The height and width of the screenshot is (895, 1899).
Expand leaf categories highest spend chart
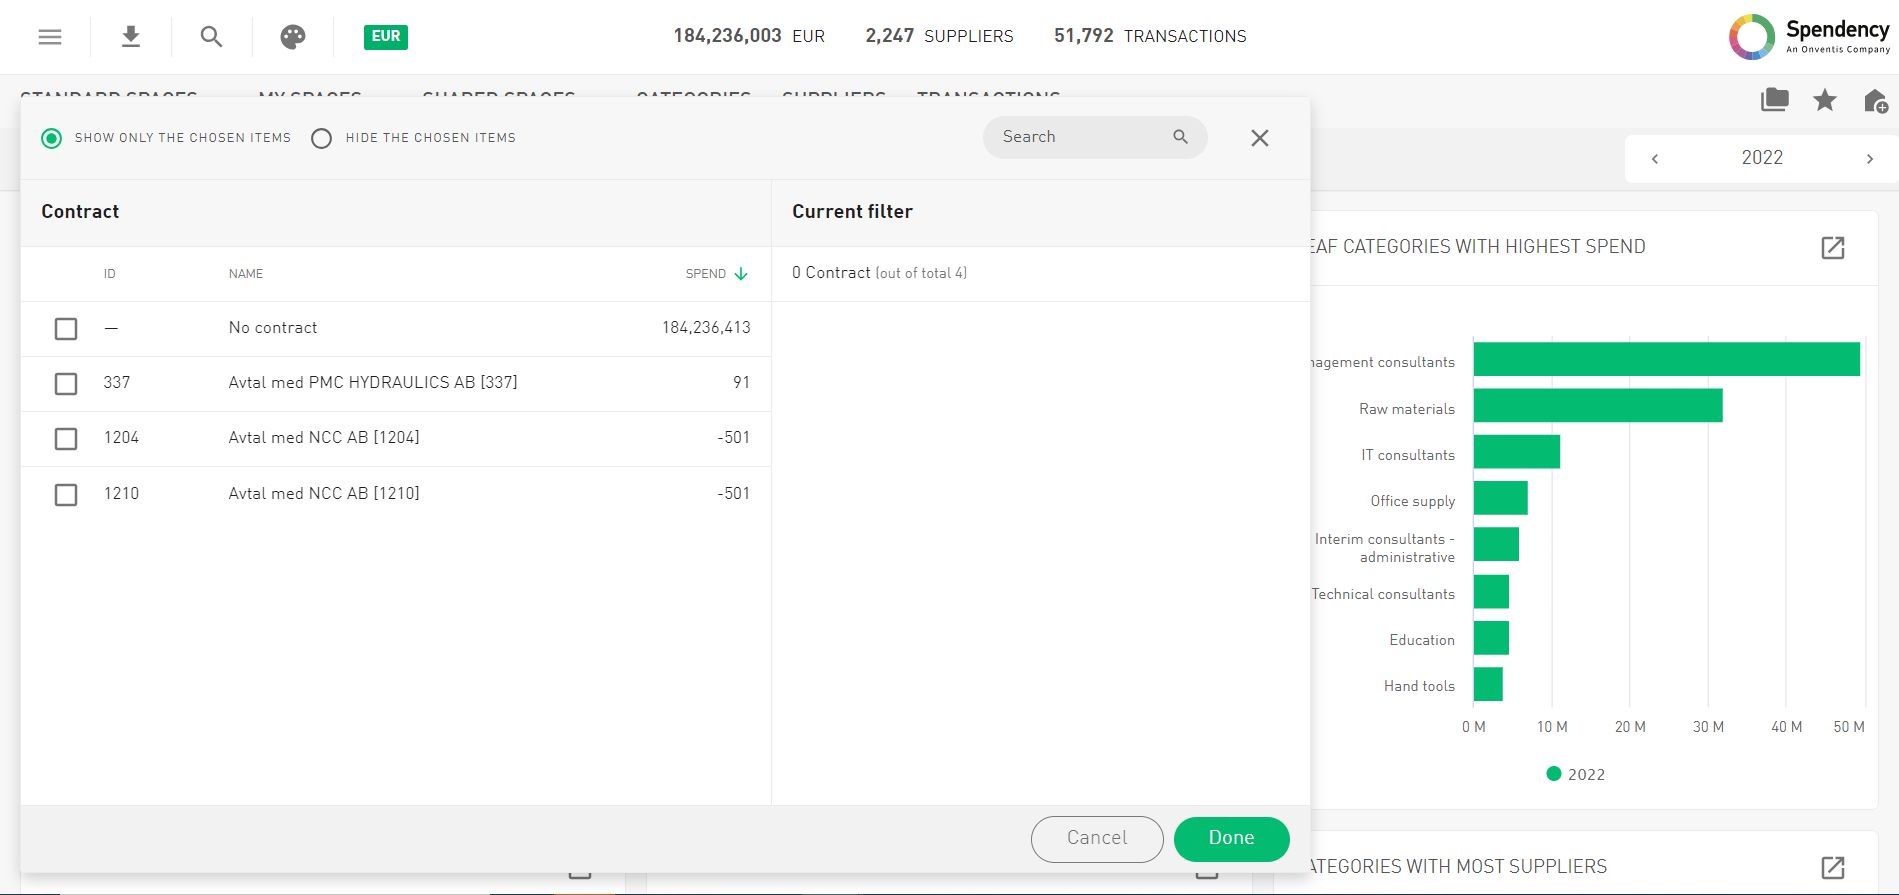click(x=1832, y=248)
